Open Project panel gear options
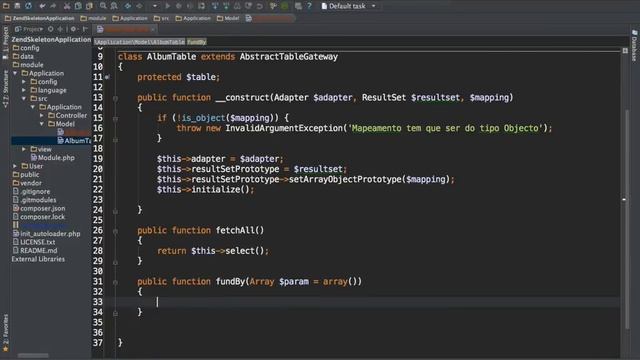Screen dimensions: 640x360 (73, 29)
